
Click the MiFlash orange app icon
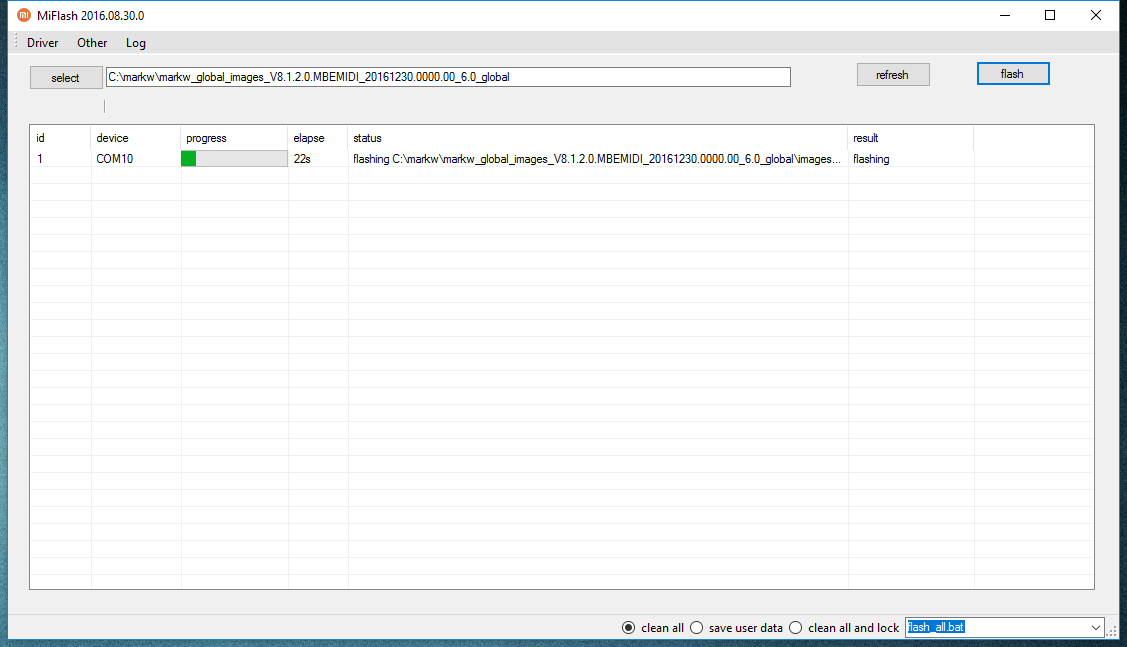point(24,15)
